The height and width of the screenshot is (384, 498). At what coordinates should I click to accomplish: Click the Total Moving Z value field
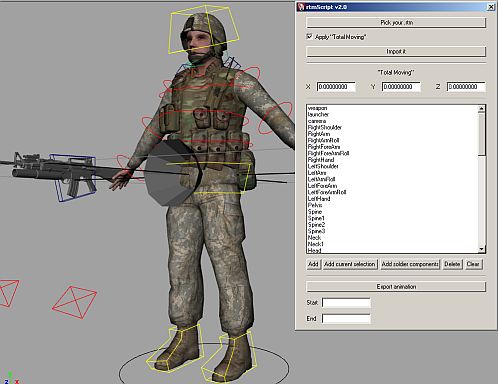[466, 87]
